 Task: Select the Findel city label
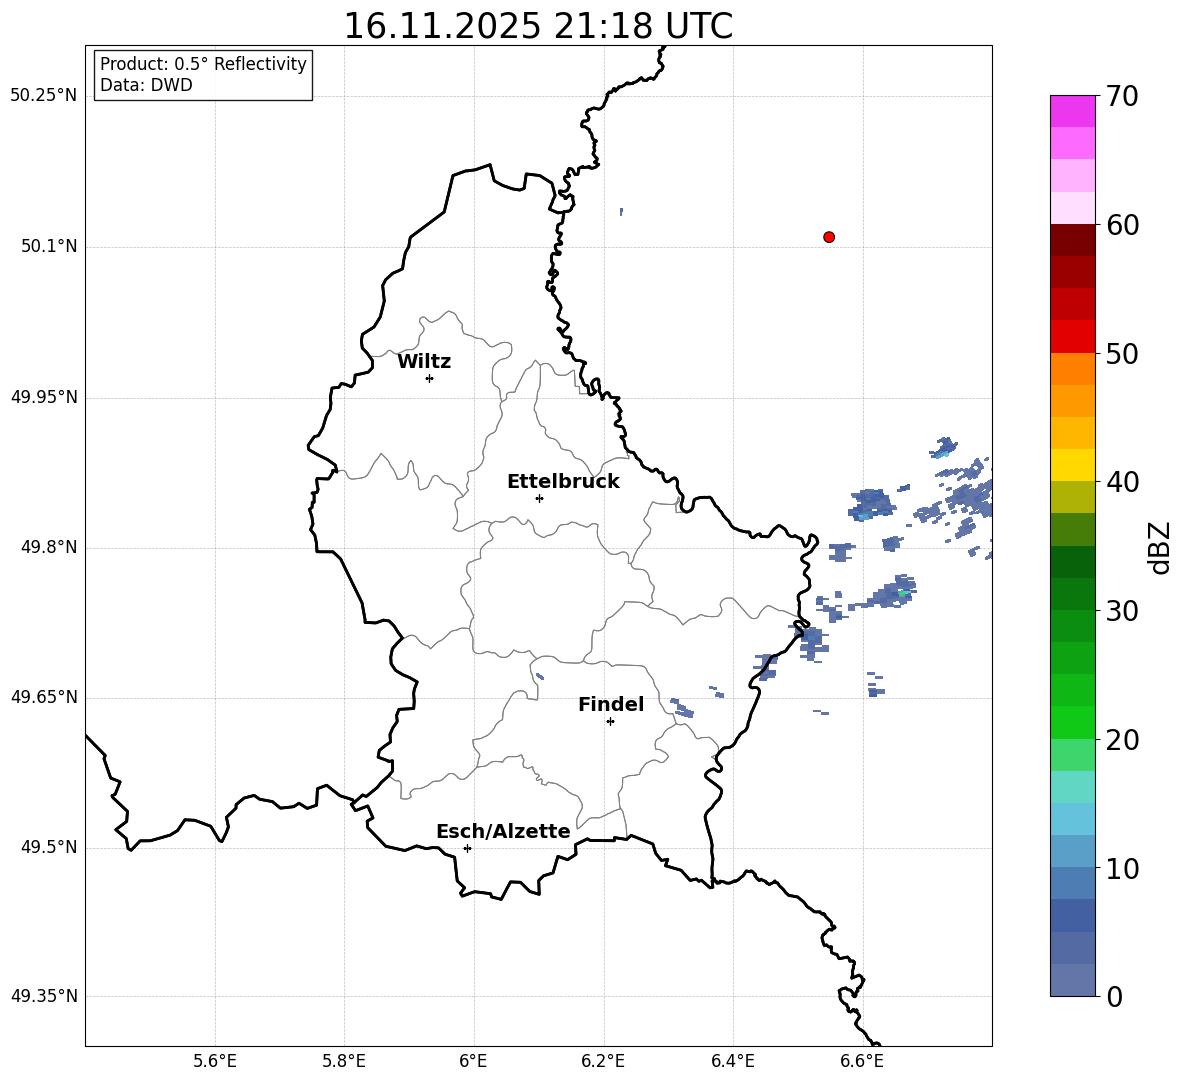[x=611, y=704]
